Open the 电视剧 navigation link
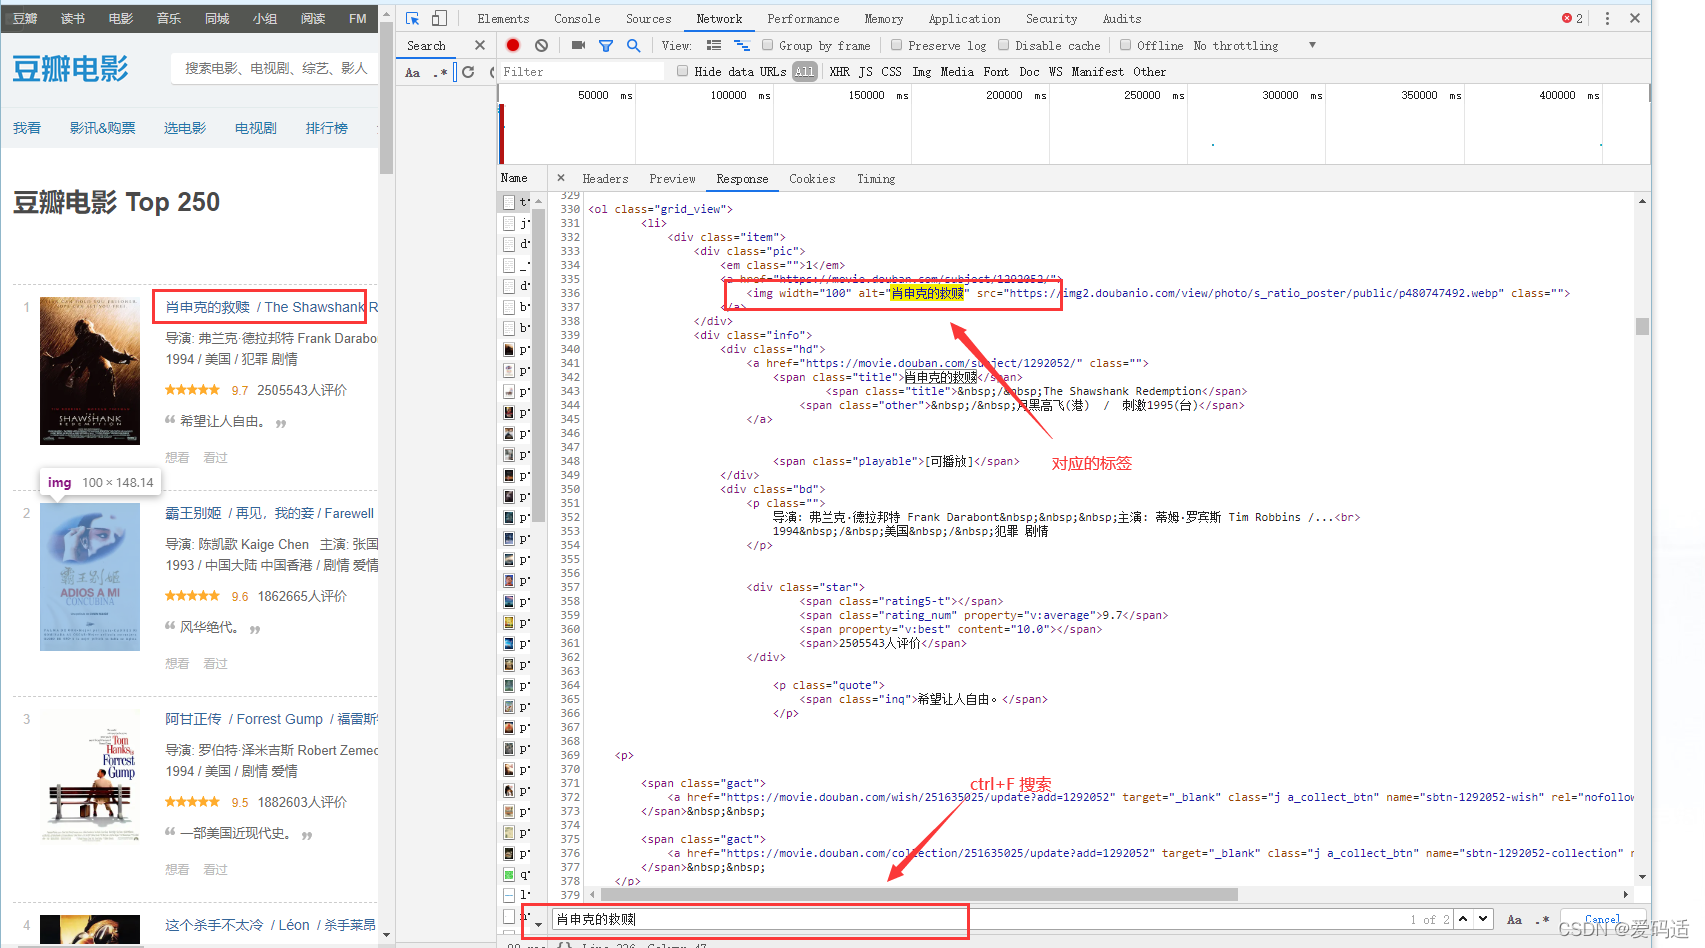The height and width of the screenshot is (948, 1705). click(x=256, y=128)
